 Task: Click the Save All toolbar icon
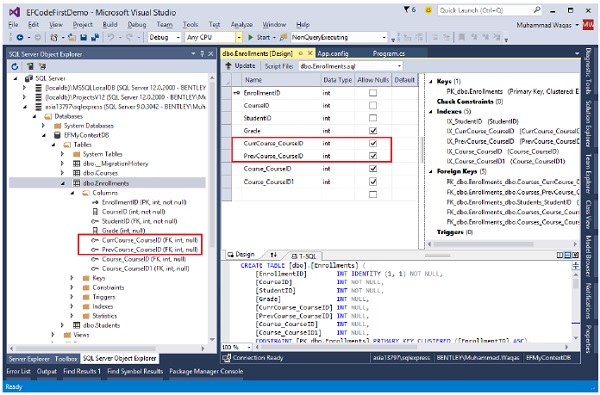[x=94, y=38]
